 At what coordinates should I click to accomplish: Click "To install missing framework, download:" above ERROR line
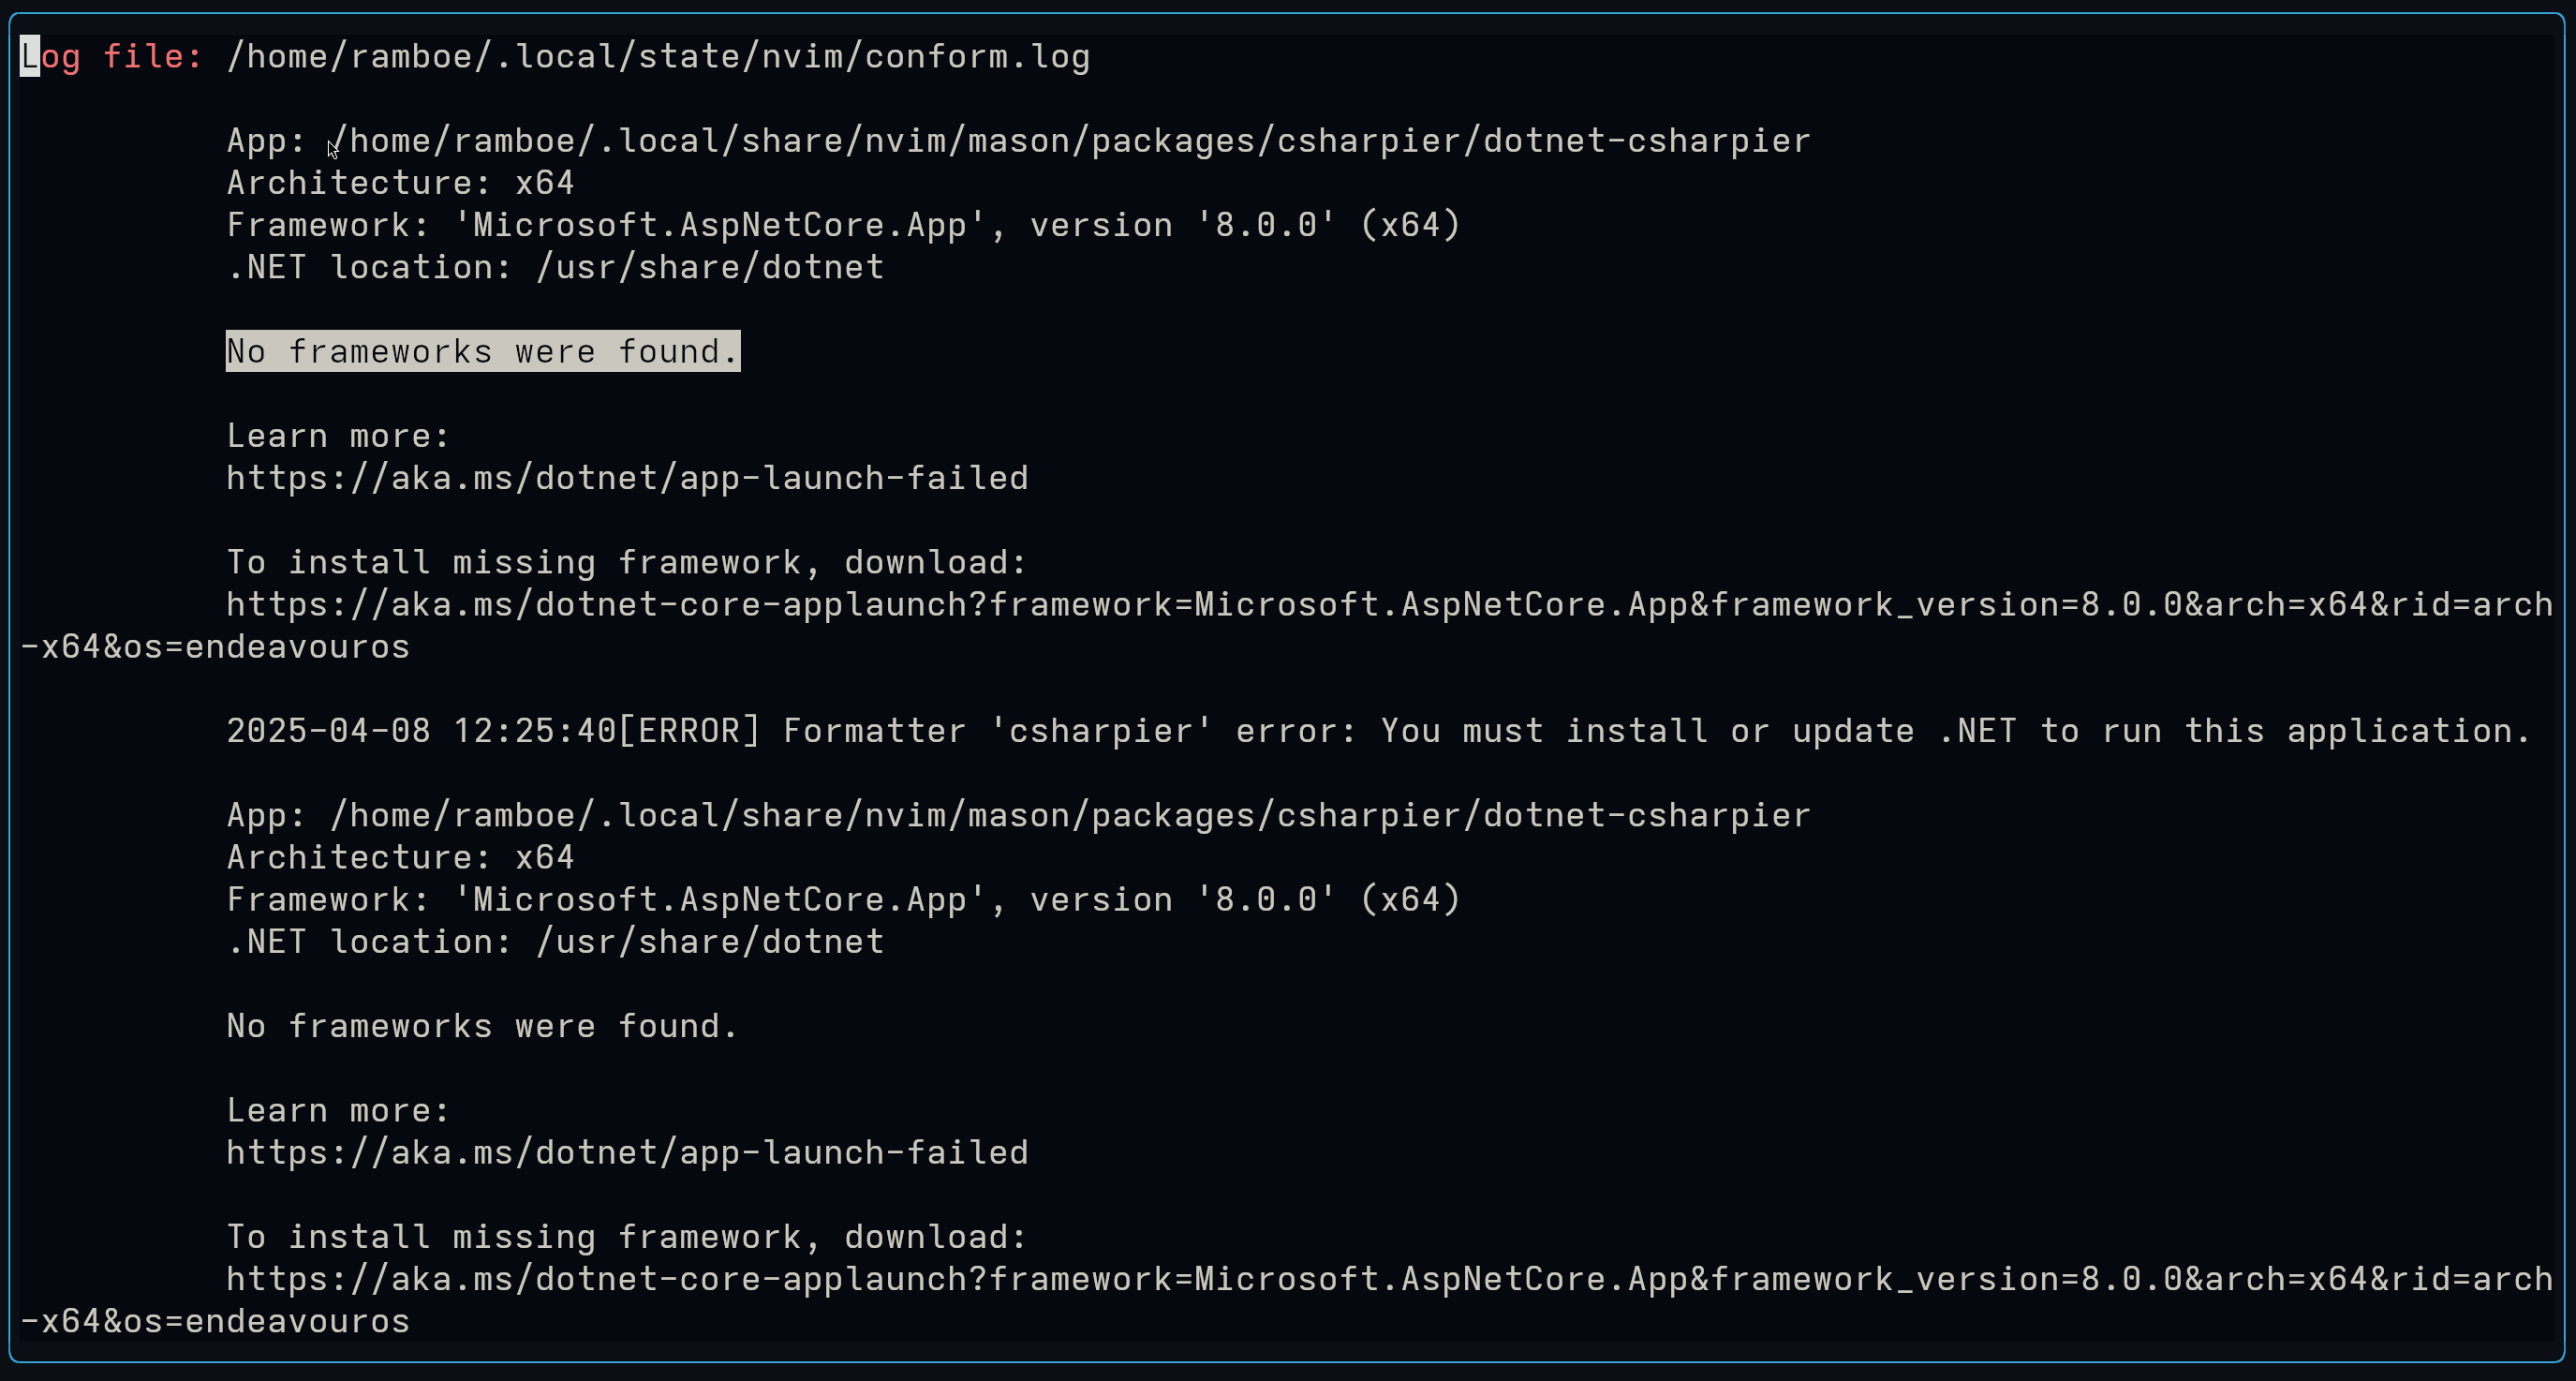pyautogui.click(x=627, y=563)
